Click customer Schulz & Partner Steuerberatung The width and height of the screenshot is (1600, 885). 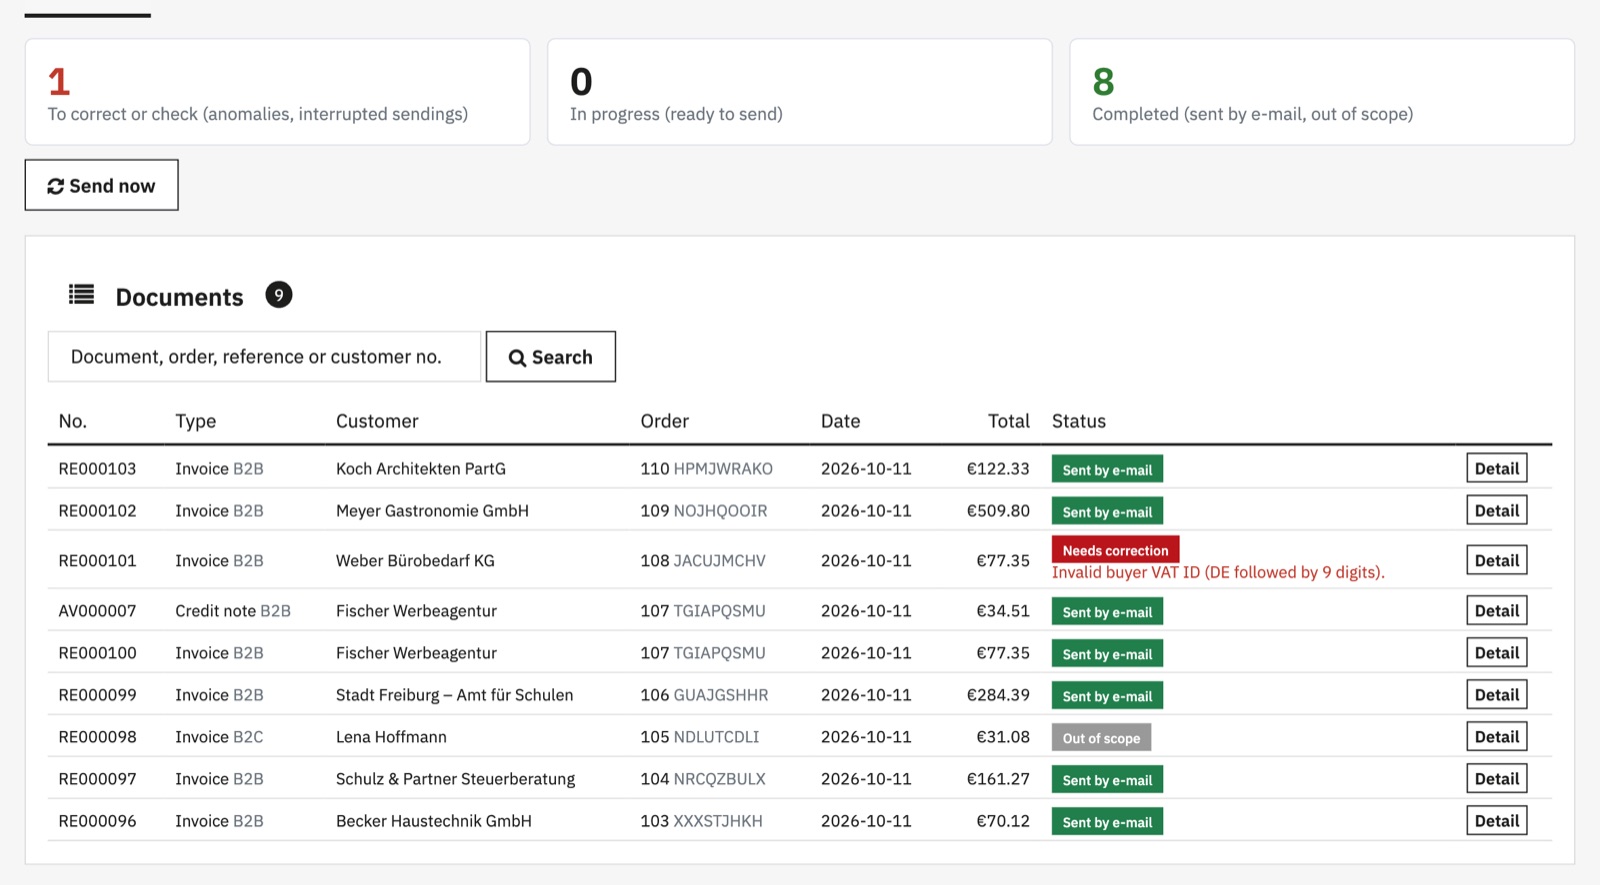[x=455, y=778]
